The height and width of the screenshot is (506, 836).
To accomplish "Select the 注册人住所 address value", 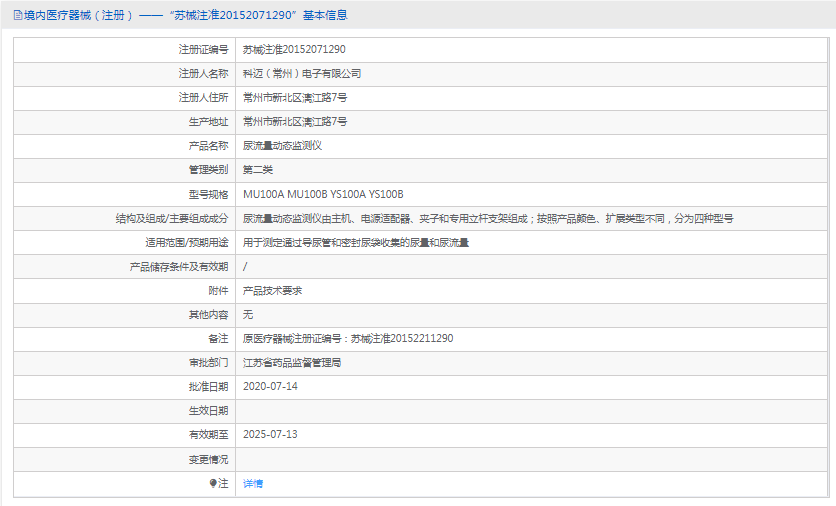I will [295, 98].
